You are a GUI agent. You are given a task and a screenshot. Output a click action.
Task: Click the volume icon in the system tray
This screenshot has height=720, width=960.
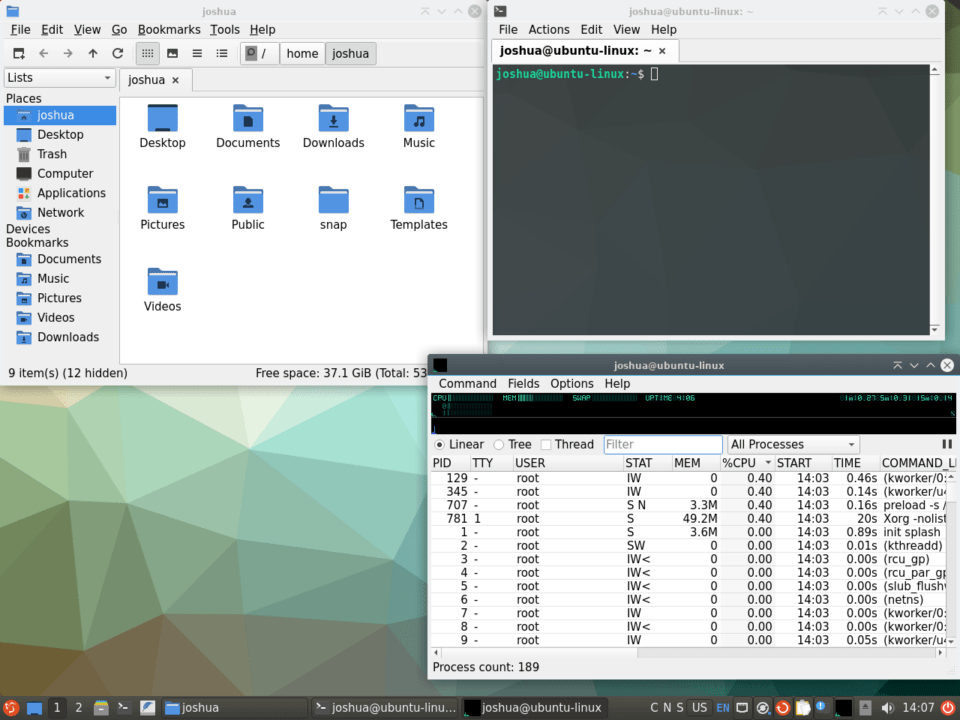(x=888, y=707)
